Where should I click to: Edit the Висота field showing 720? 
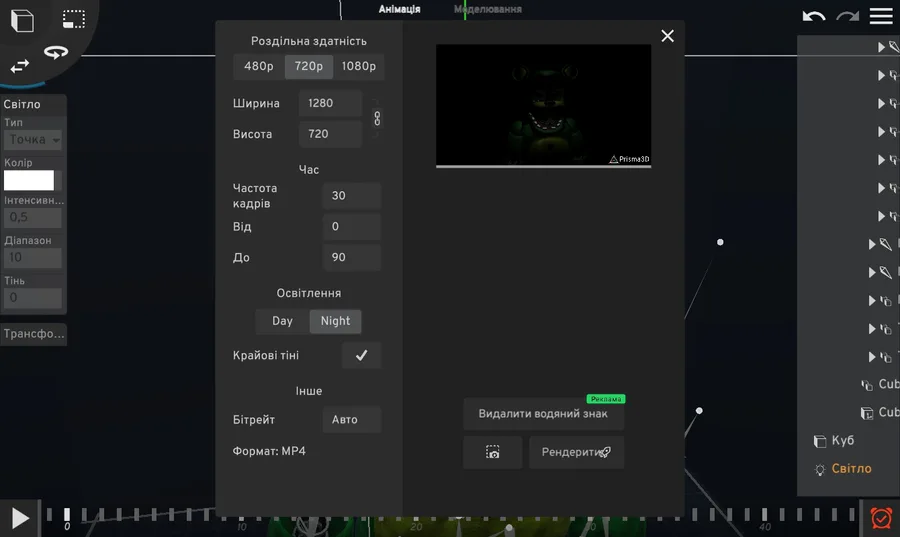point(331,134)
